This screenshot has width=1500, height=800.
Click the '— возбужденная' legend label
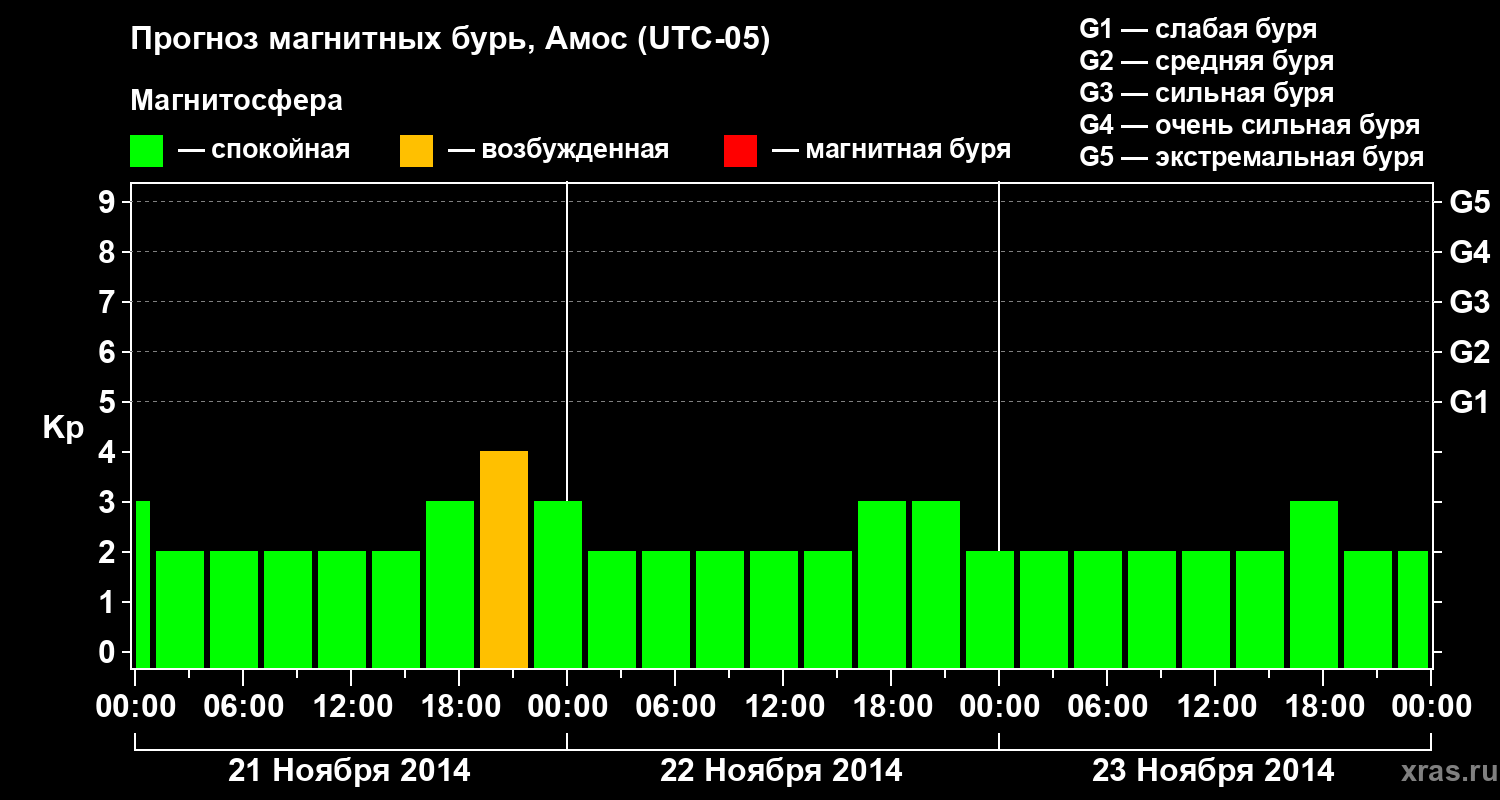pos(558,150)
